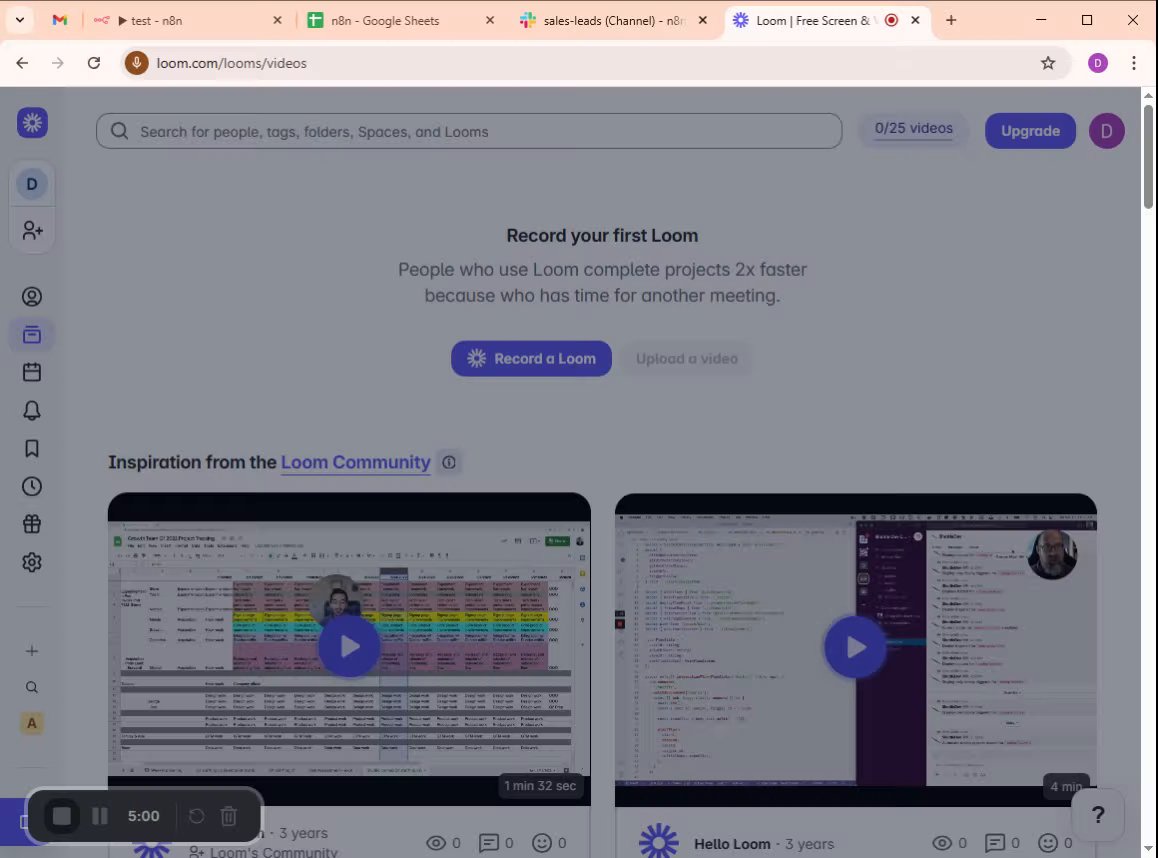
Task: Open Chrome three-dot menu
Action: (1134, 64)
